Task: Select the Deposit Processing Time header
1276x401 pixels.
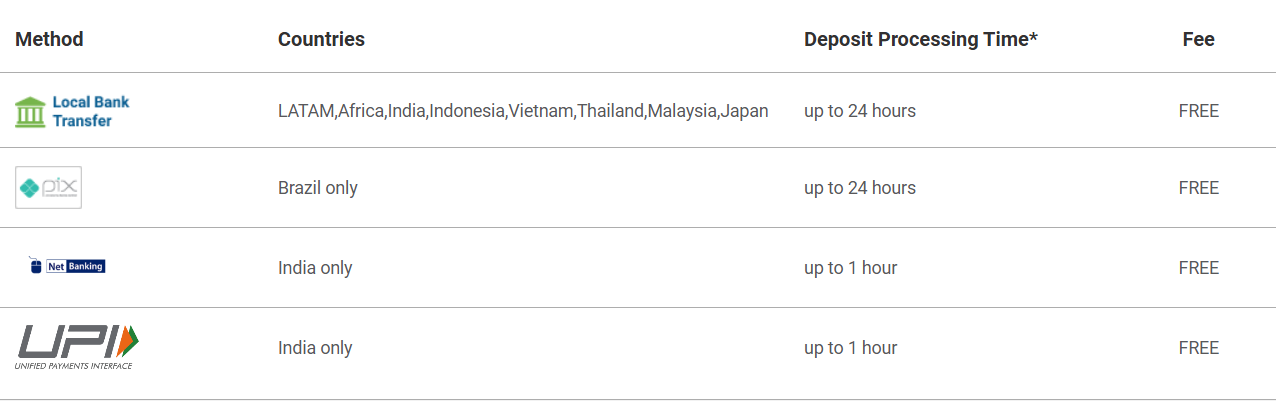Action: 920,39
